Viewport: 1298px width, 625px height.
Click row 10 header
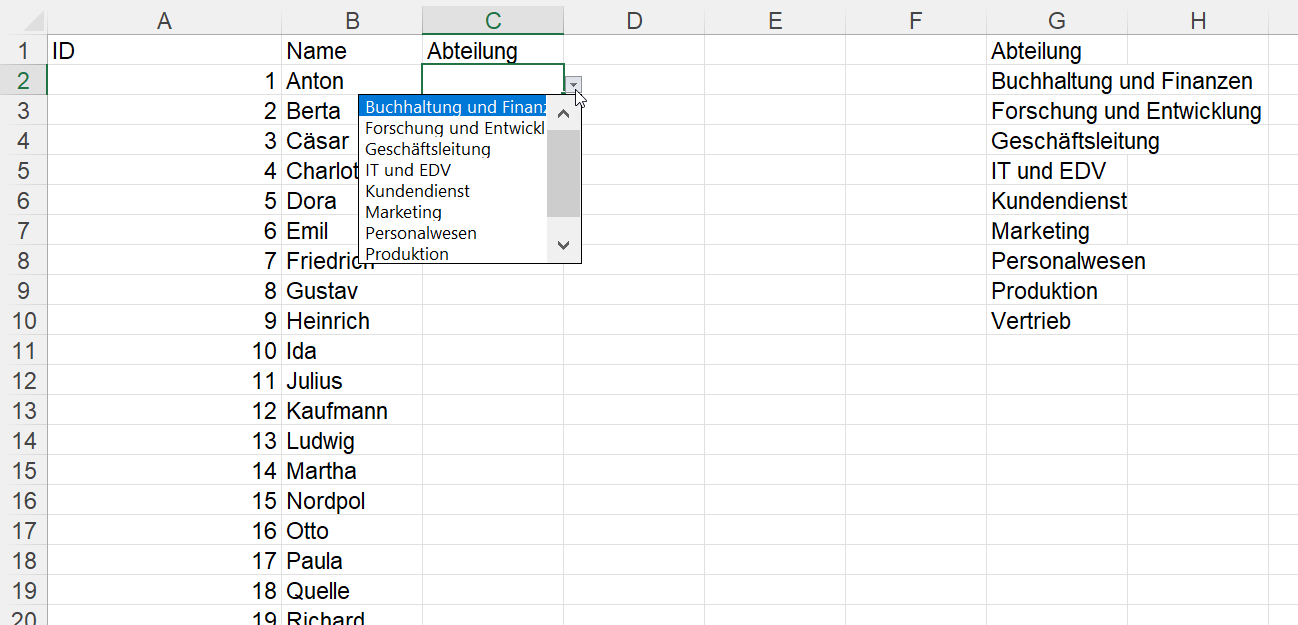click(23, 321)
